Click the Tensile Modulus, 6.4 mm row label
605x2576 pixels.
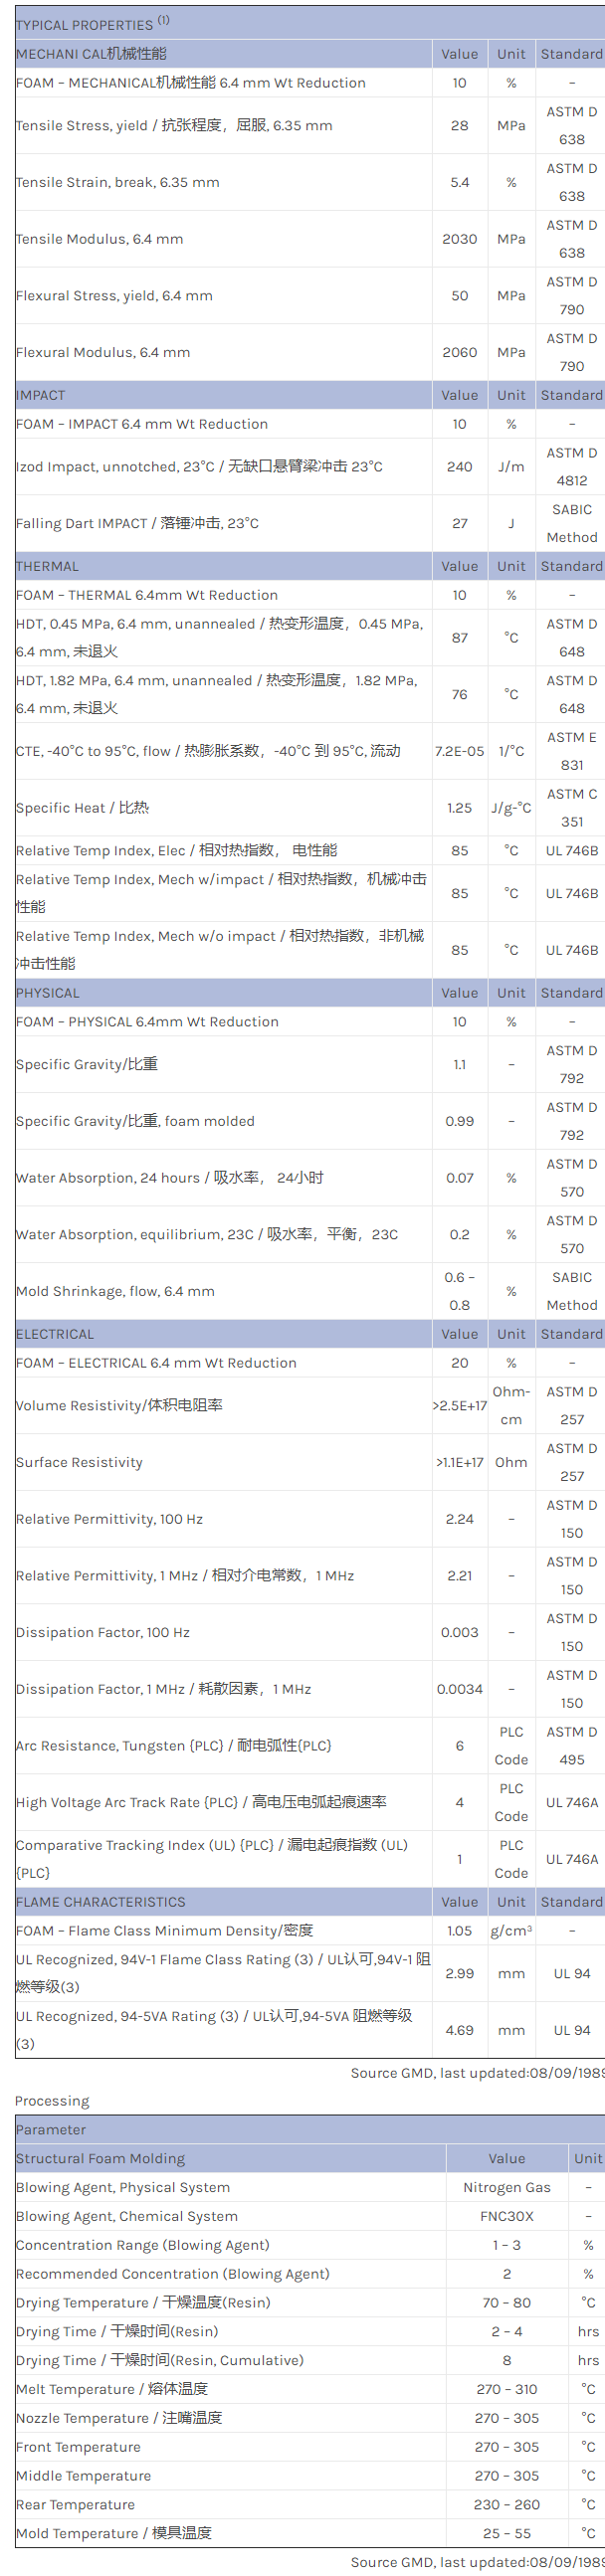pyautogui.click(x=99, y=239)
